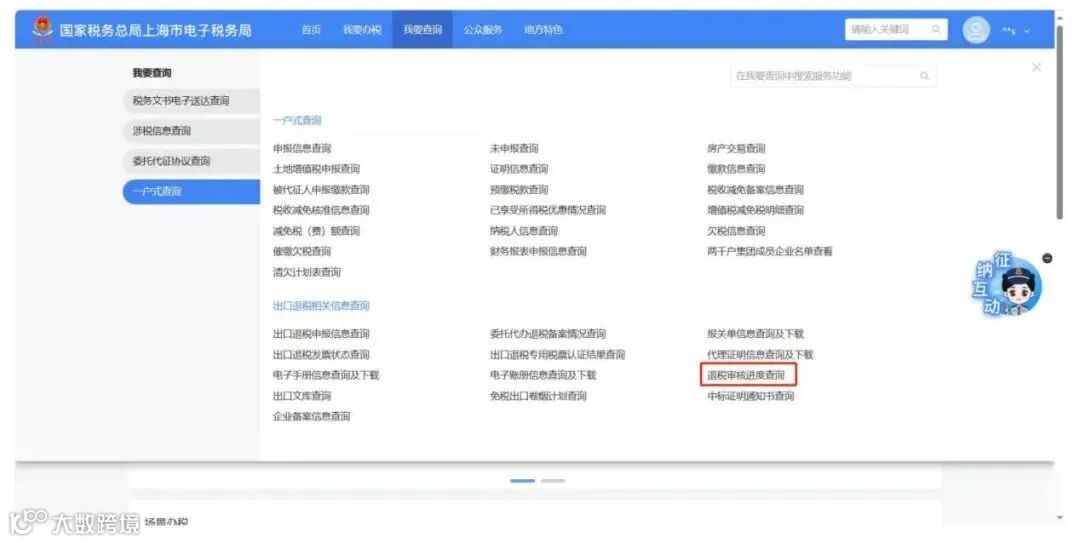Click the user avatar icon
The width and height of the screenshot is (1080, 543).
point(975,30)
